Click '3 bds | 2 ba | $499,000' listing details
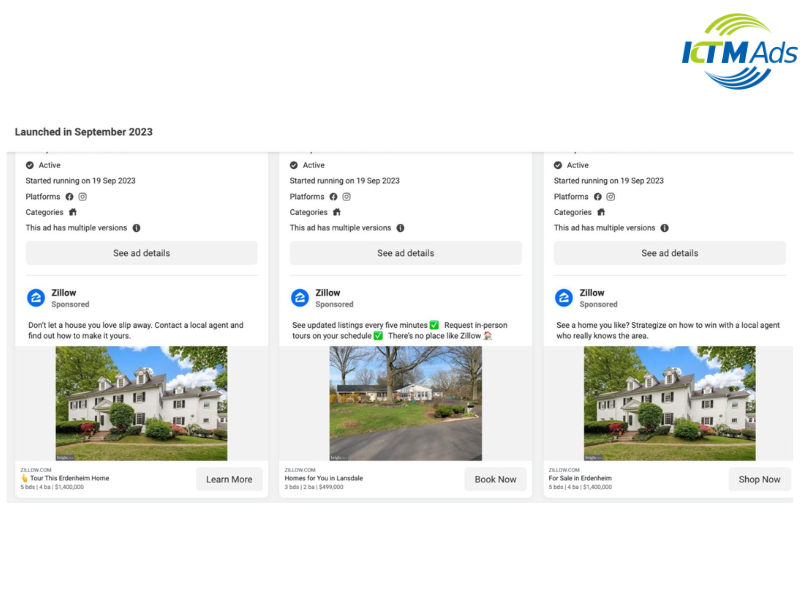Image resolution: width=800 pixels, height=600 pixels. coord(314,487)
